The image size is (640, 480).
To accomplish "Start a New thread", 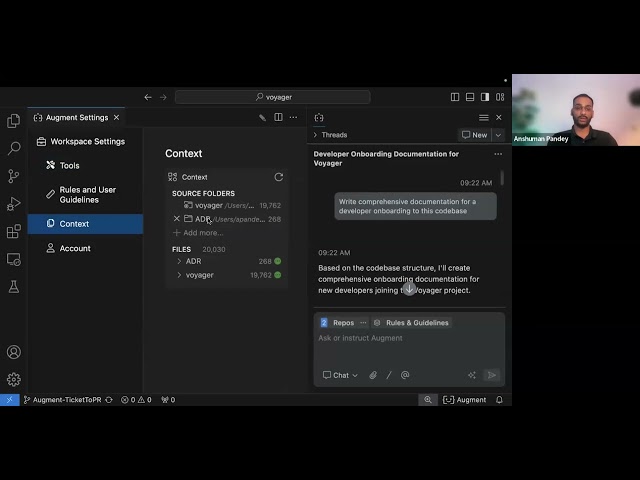I will [x=474, y=135].
